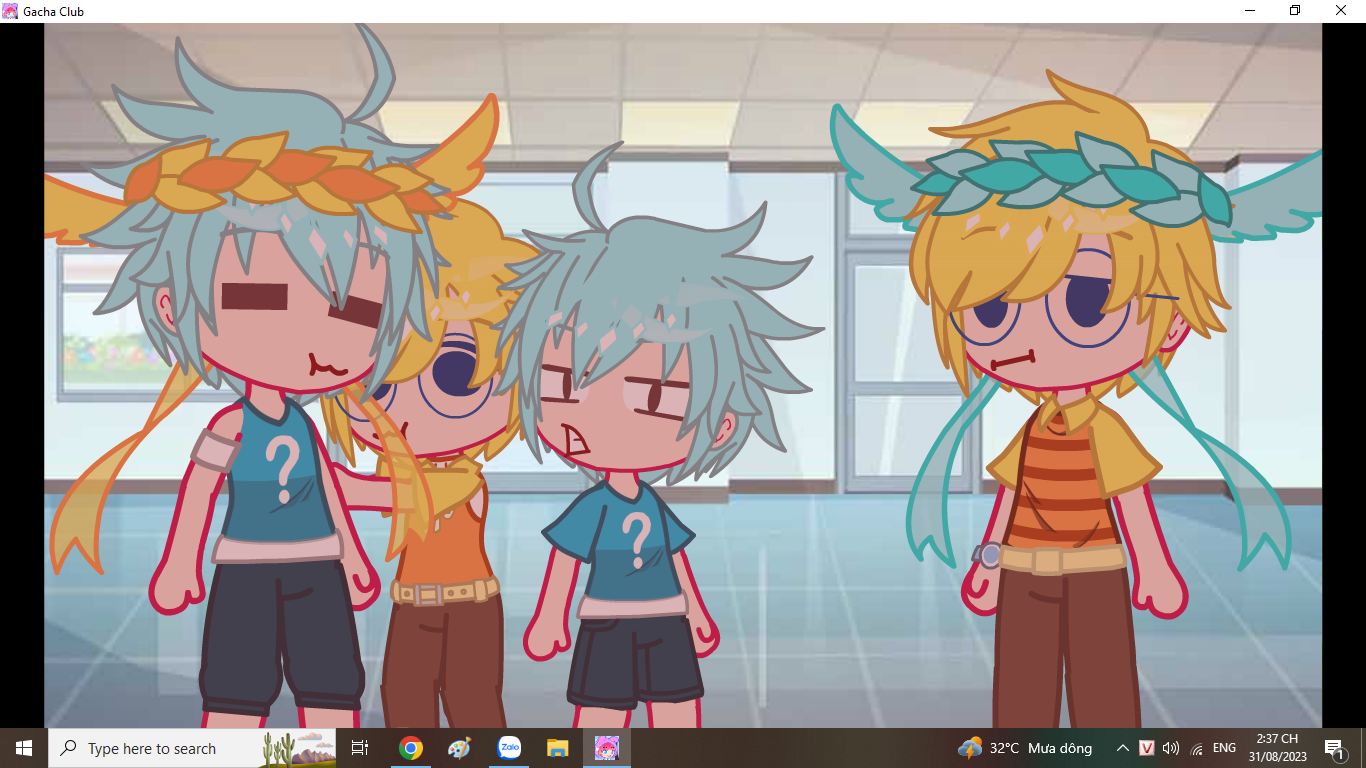The width and height of the screenshot is (1366, 768).
Task: Click the Gacha Club title bar icon
Action: [10, 11]
